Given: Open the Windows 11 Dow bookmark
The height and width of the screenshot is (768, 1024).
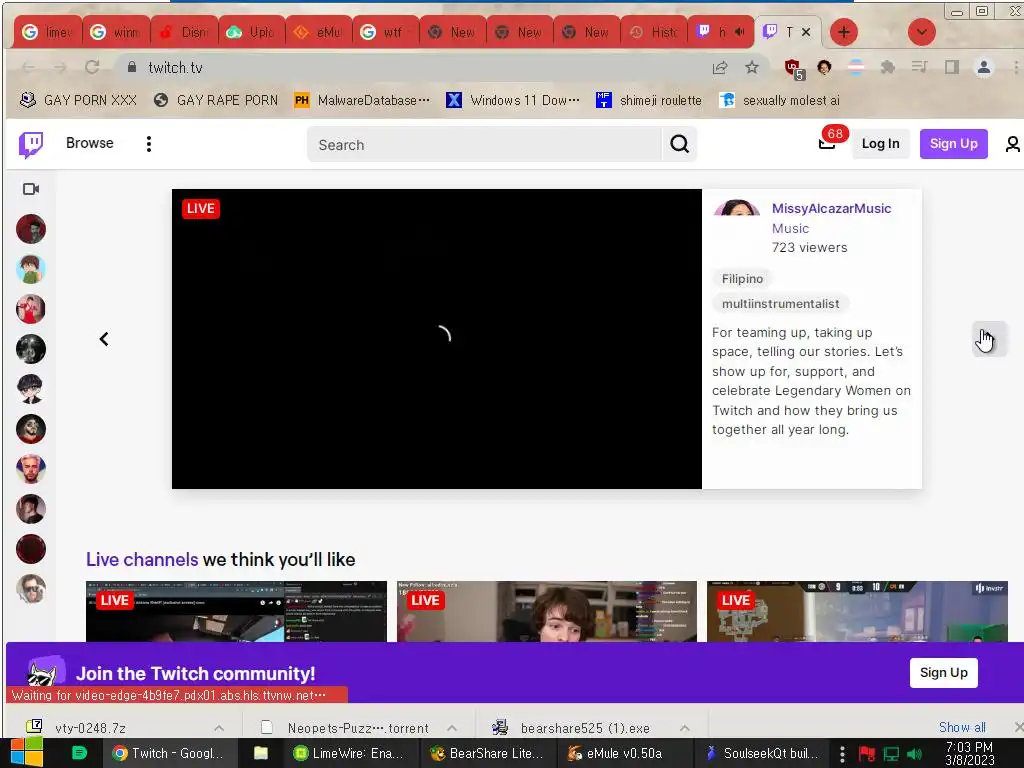Looking at the screenshot, I should (x=513, y=100).
